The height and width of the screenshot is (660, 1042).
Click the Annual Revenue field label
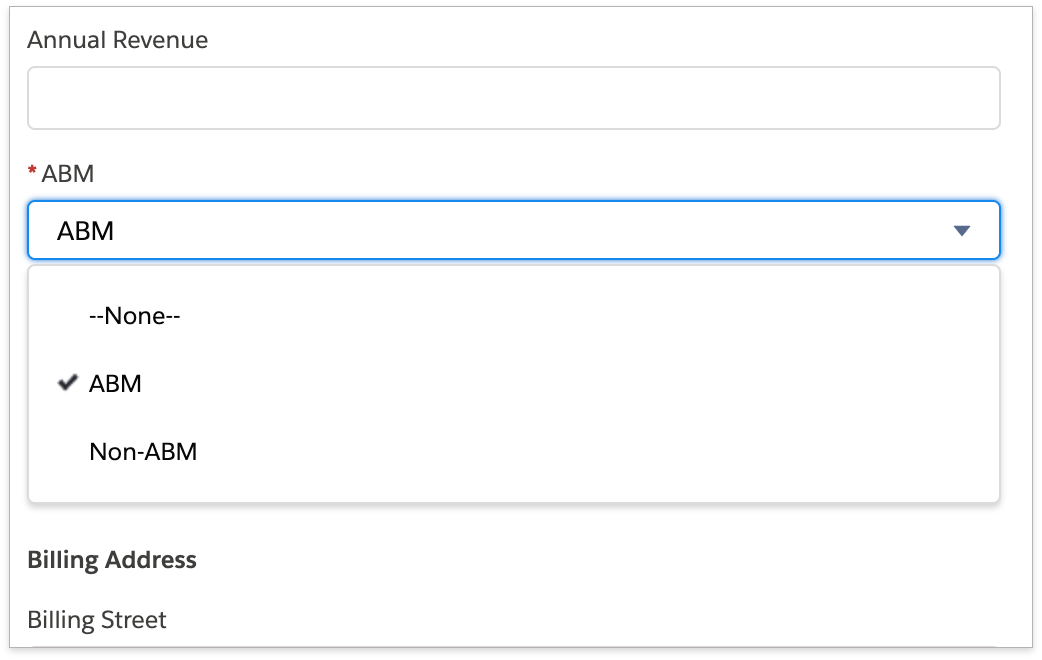coord(117,40)
